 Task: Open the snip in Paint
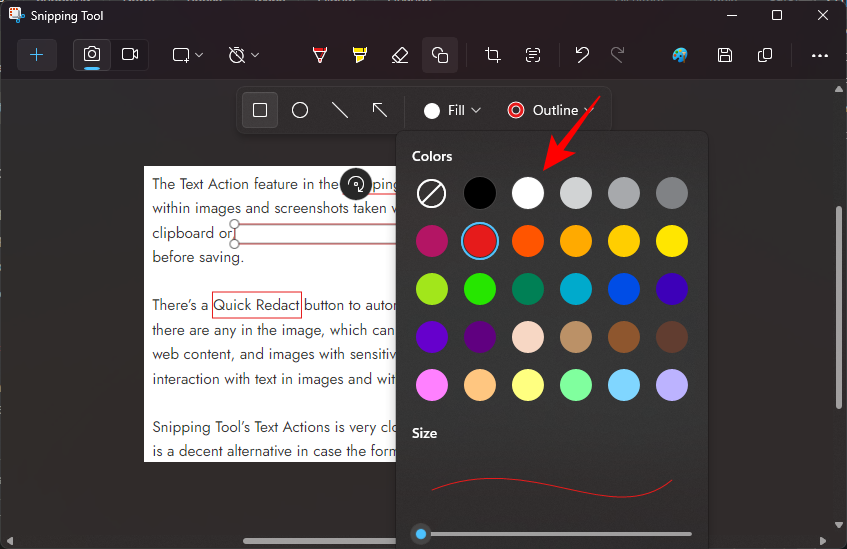click(x=680, y=55)
